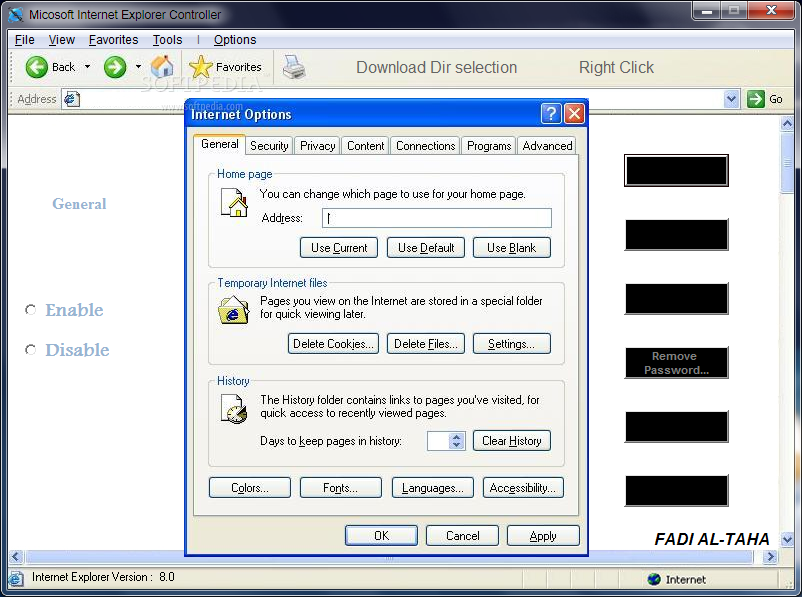This screenshot has height=597, width=802.
Task: Click the Delete Files button
Action: coord(426,344)
